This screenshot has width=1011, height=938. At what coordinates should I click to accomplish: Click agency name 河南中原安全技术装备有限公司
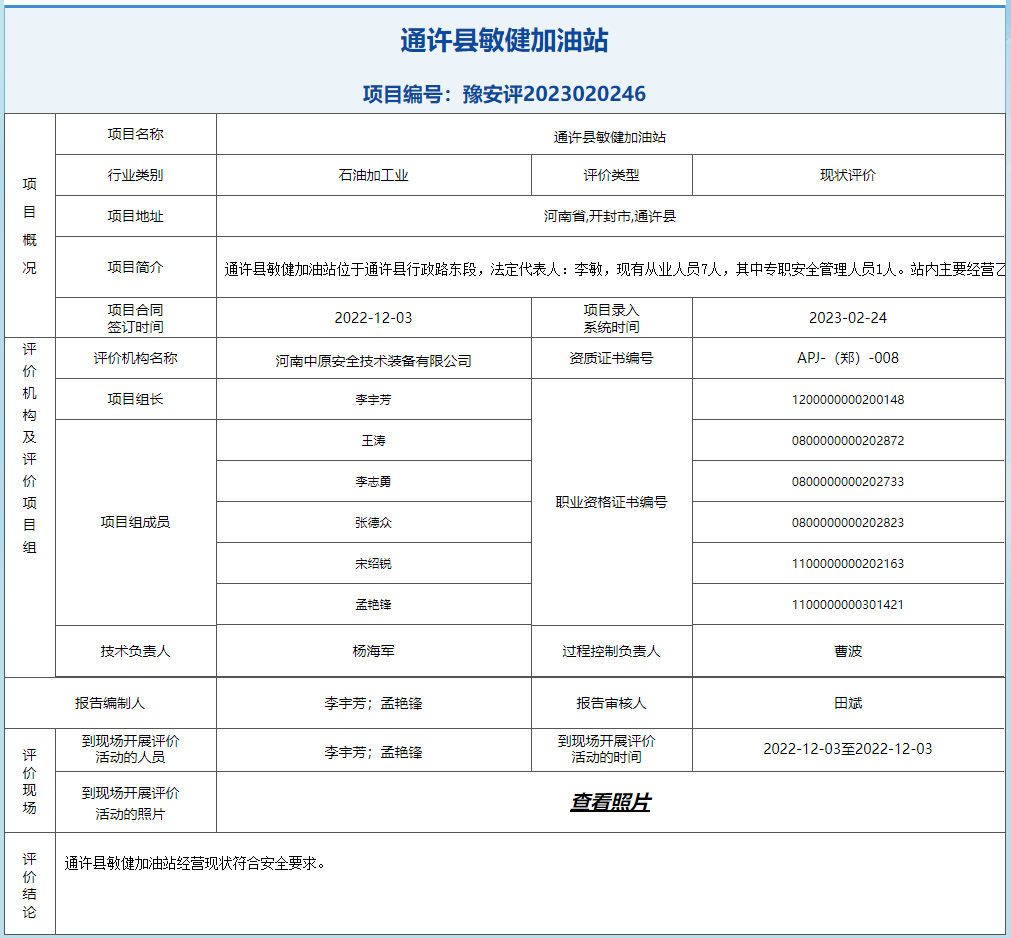click(x=373, y=361)
